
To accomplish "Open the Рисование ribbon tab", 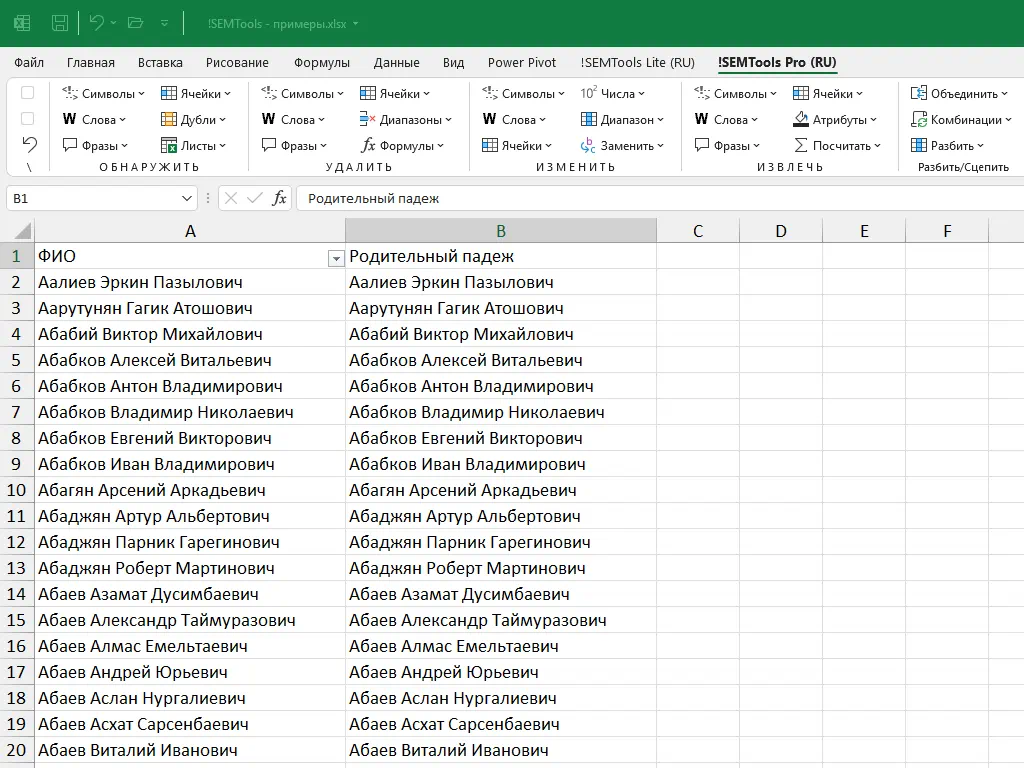I will pyautogui.click(x=237, y=63).
